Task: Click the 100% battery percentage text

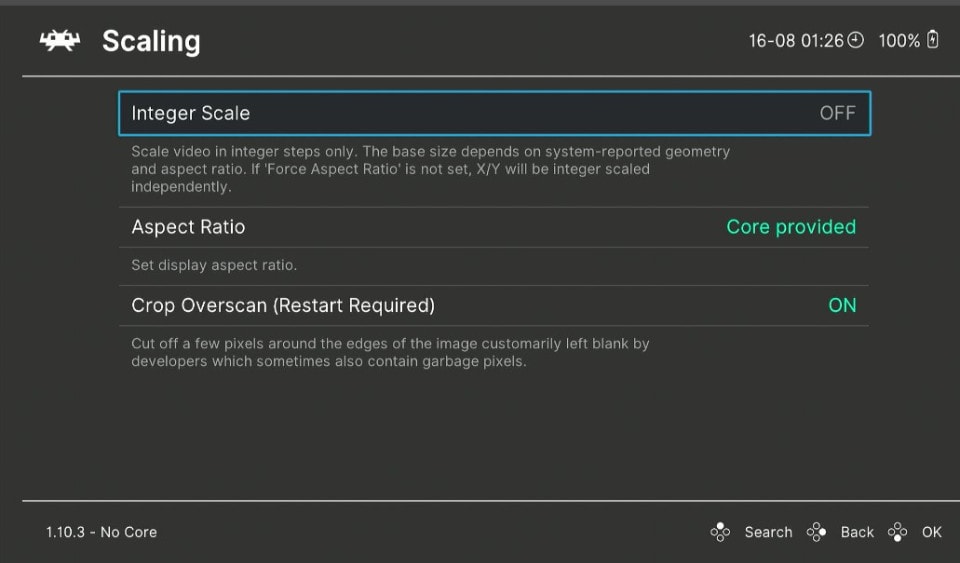Action: coord(899,41)
